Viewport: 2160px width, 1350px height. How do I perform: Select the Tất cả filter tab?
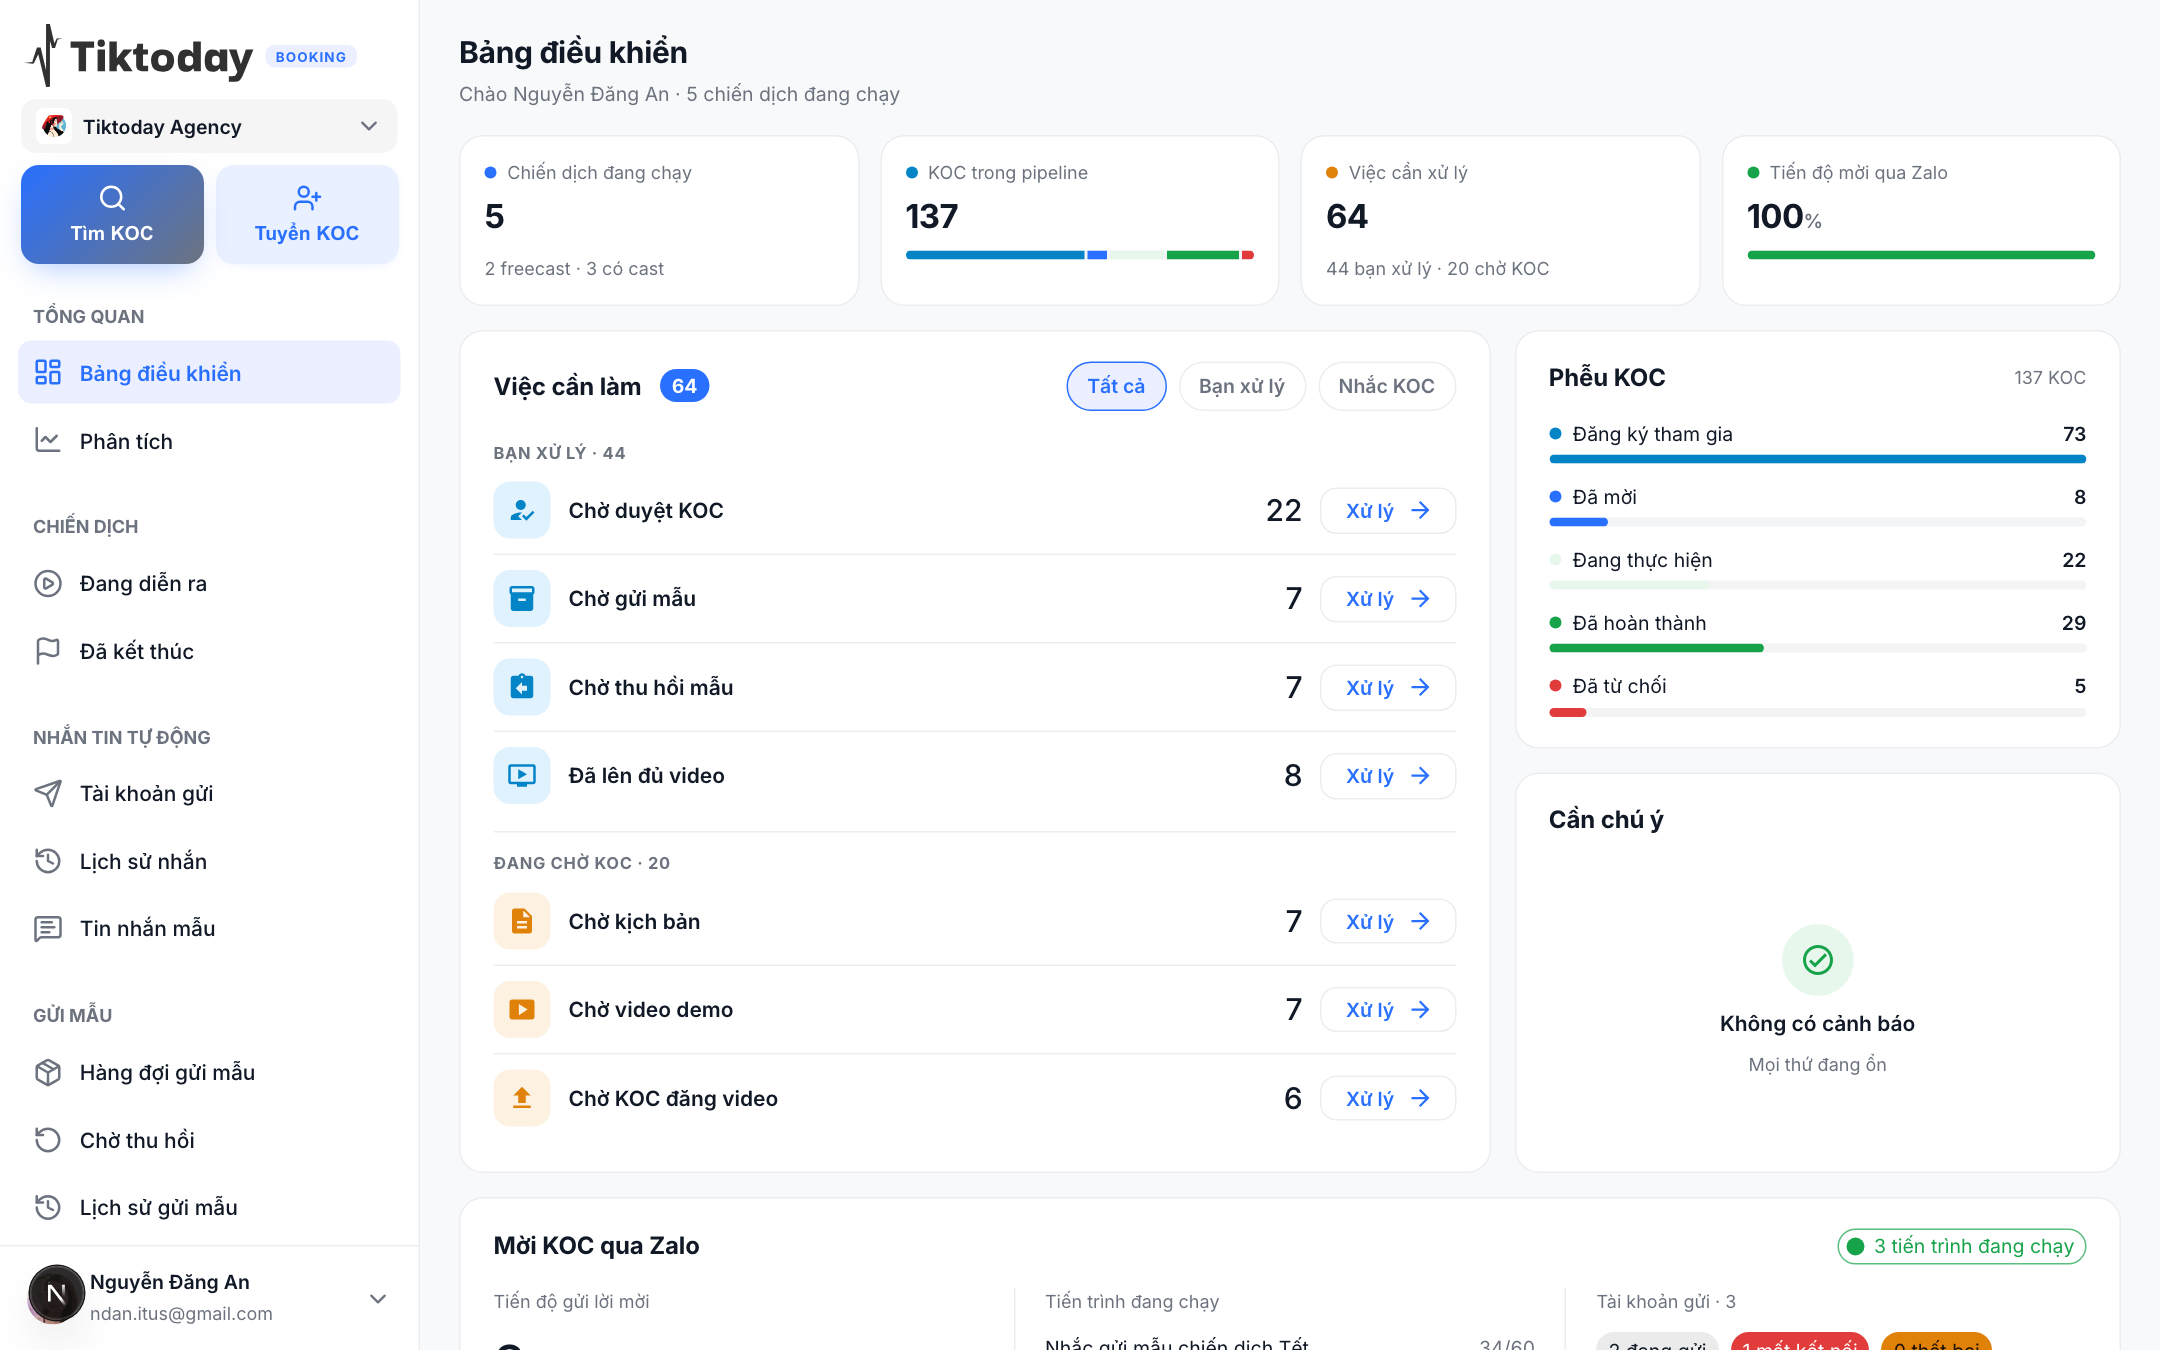click(1116, 386)
